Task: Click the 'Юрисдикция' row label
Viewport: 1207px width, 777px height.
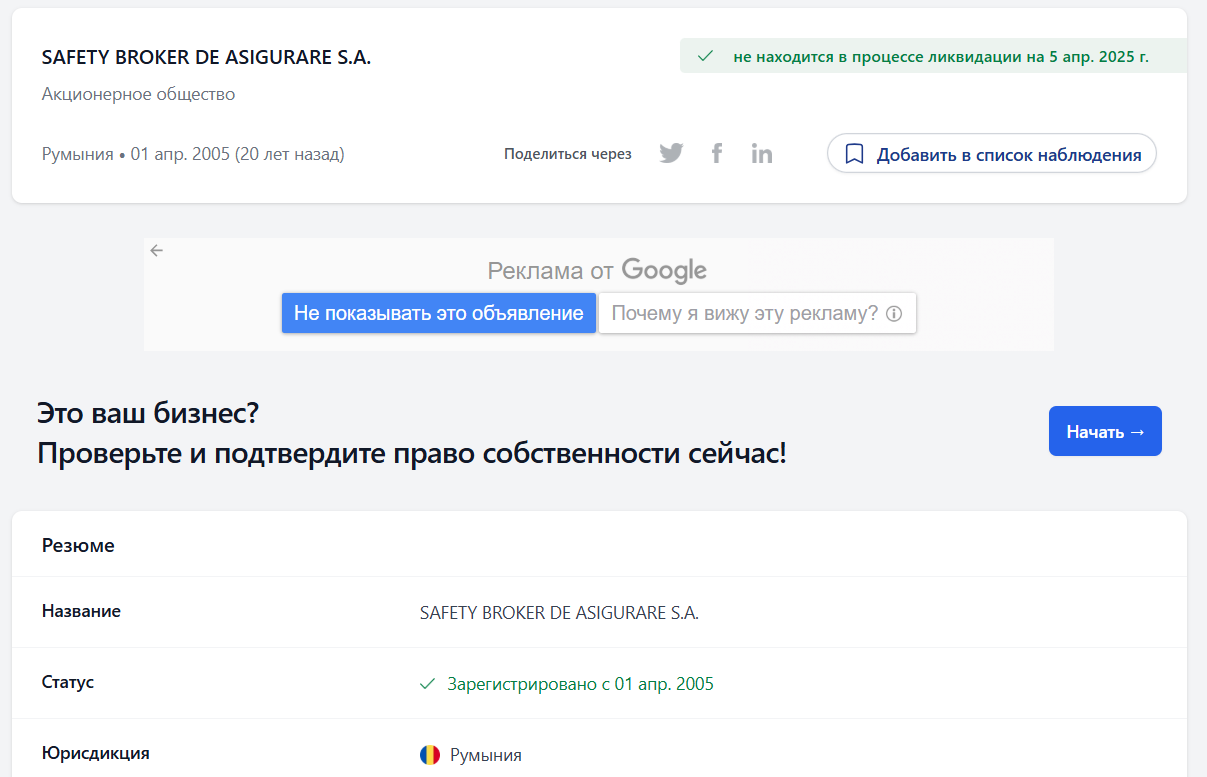Action: 96,753
